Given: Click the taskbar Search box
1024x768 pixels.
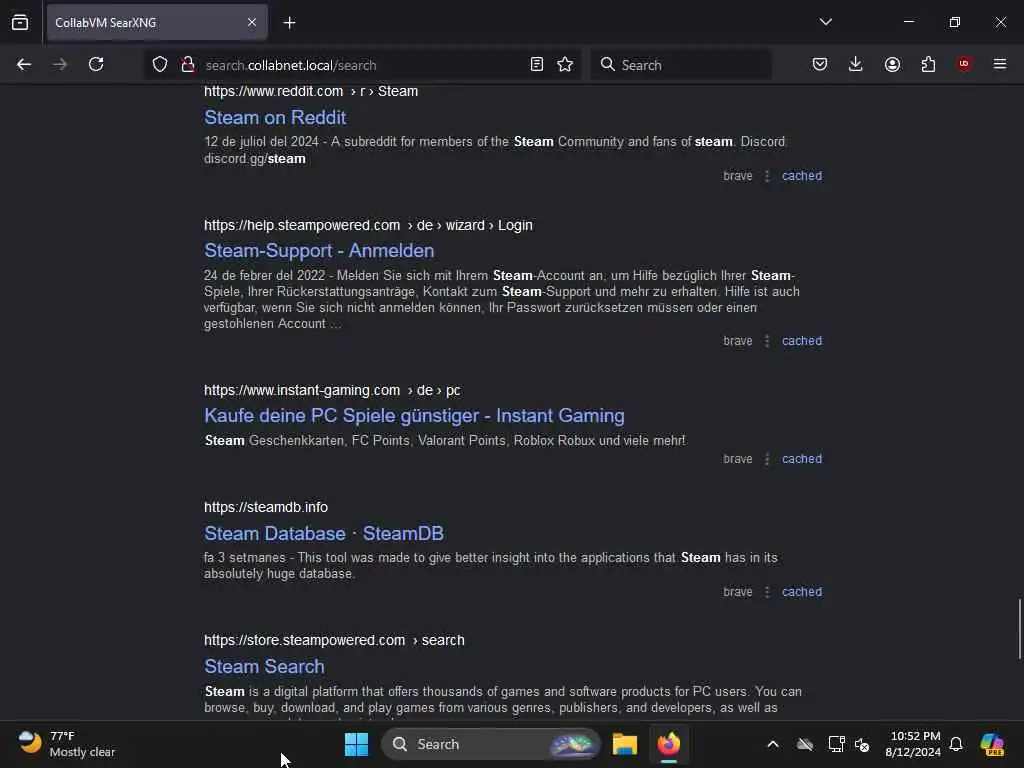Looking at the screenshot, I should (x=490, y=744).
